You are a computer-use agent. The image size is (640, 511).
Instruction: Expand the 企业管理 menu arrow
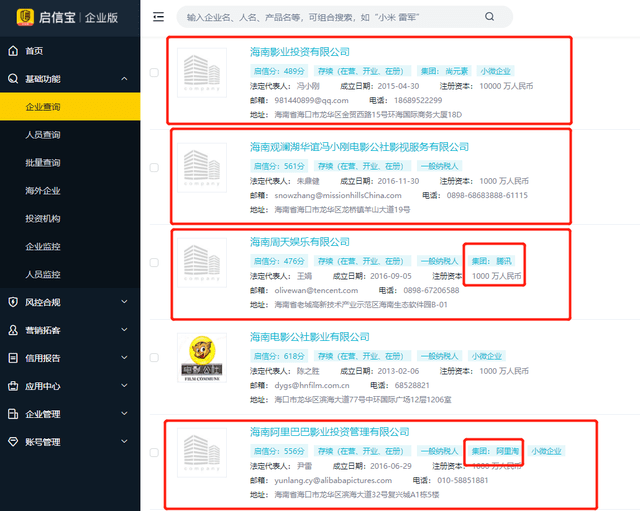pos(123,414)
